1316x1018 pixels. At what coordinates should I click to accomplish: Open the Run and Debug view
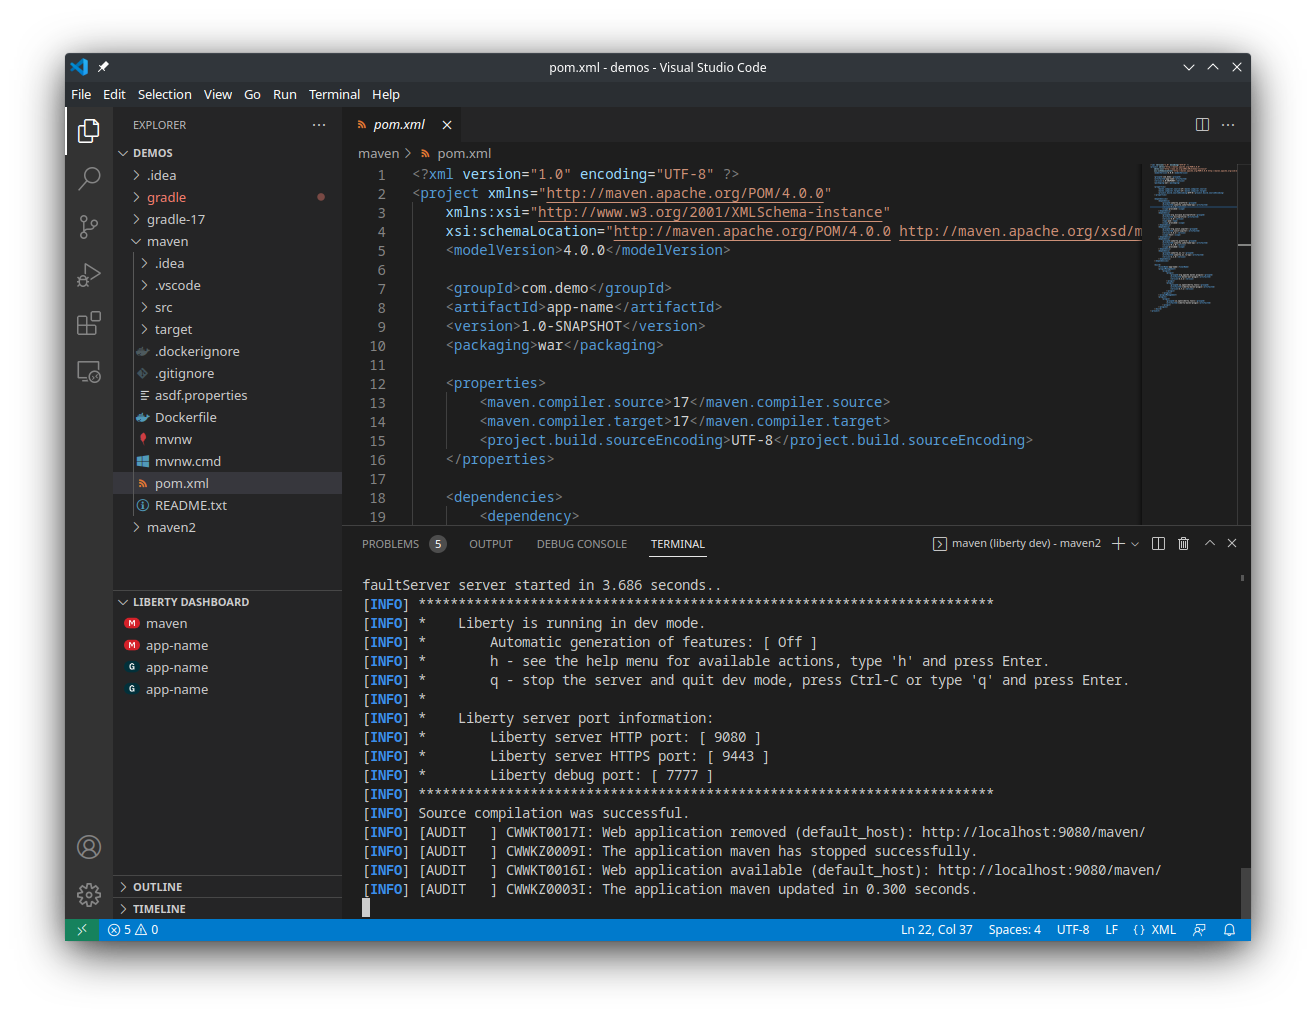coord(89,275)
